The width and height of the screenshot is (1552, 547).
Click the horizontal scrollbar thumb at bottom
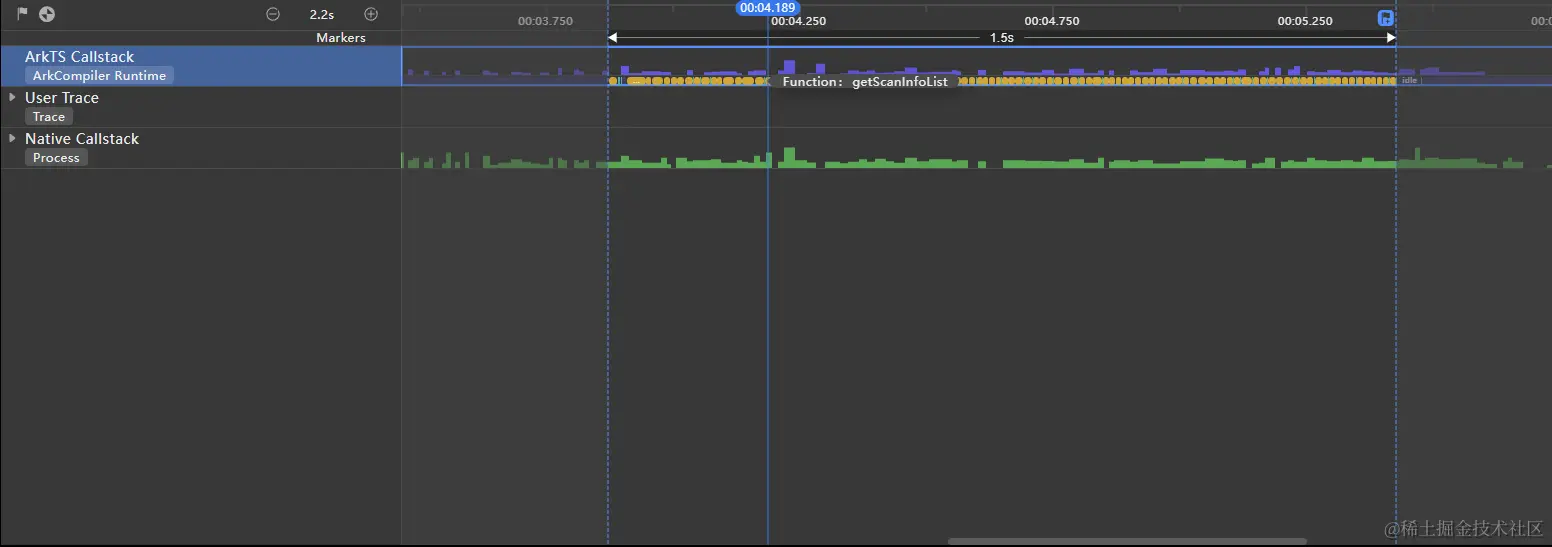[x=1127, y=541]
